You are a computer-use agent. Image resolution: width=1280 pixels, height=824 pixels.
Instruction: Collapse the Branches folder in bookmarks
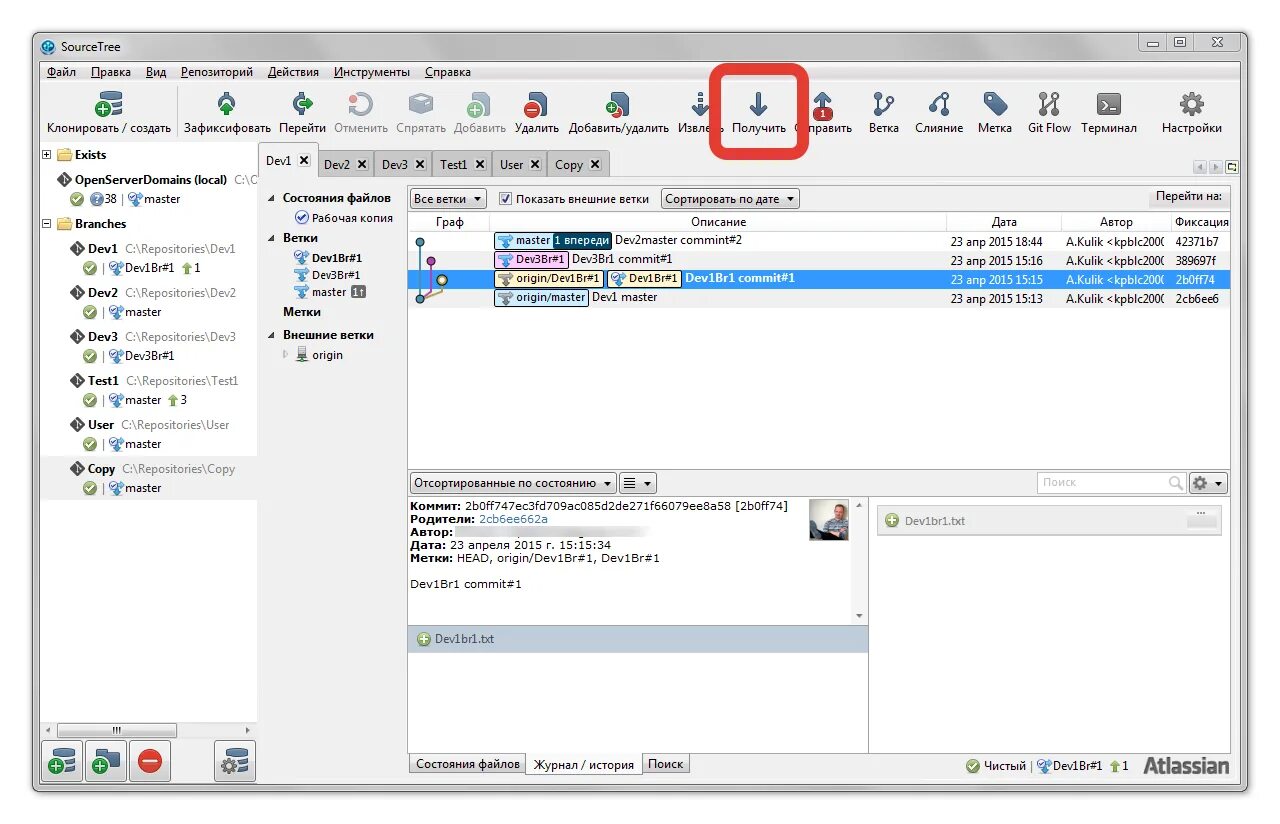47,224
